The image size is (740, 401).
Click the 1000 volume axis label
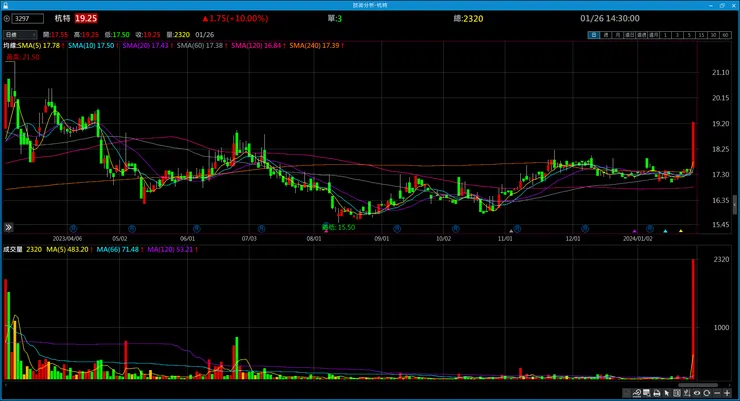pyautogui.click(x=721, y=327)
